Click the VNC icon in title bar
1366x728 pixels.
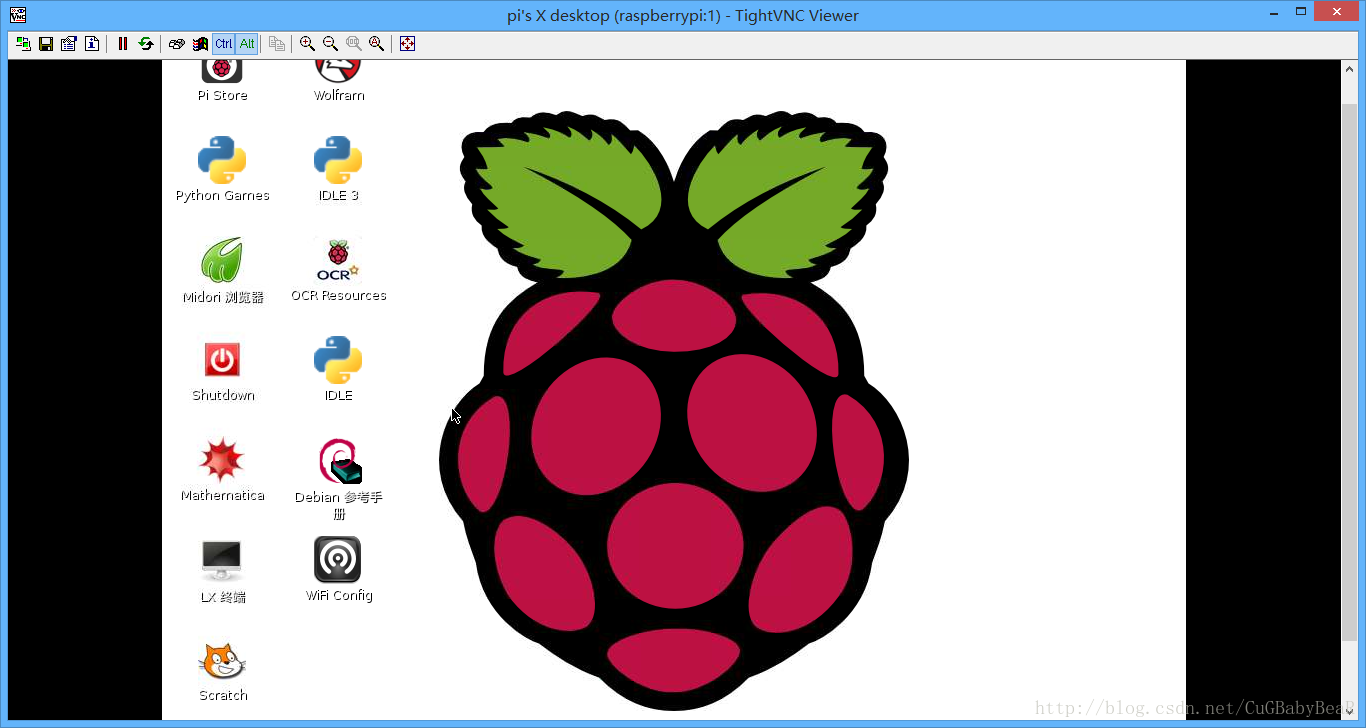(18, 14)
